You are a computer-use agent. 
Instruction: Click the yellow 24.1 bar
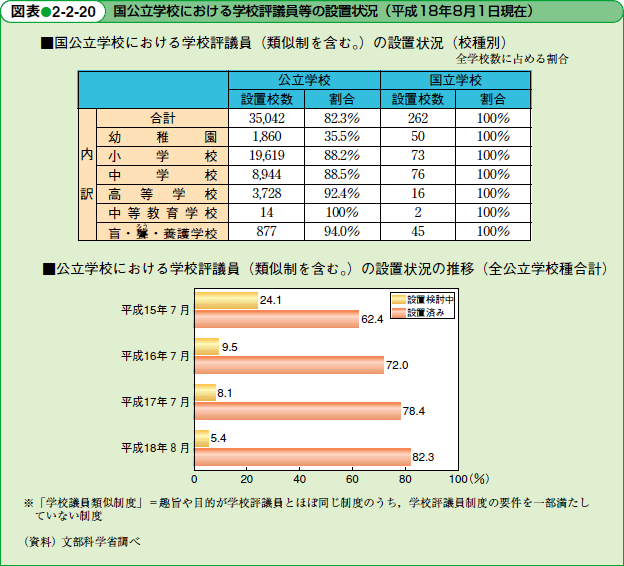click(x=226, y=301)
